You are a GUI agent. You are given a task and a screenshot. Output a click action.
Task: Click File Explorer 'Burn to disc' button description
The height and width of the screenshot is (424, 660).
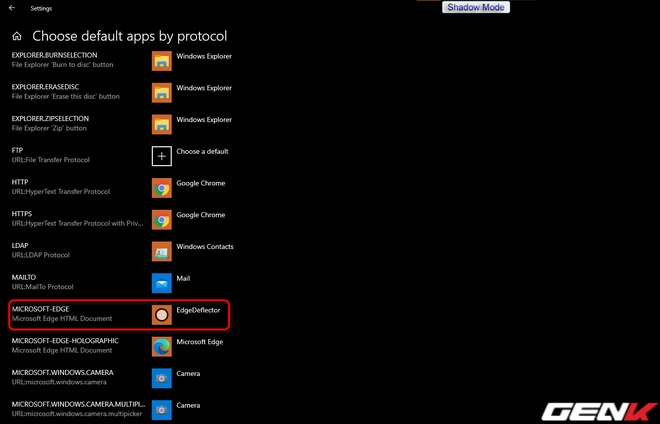(x=63, y=64)
